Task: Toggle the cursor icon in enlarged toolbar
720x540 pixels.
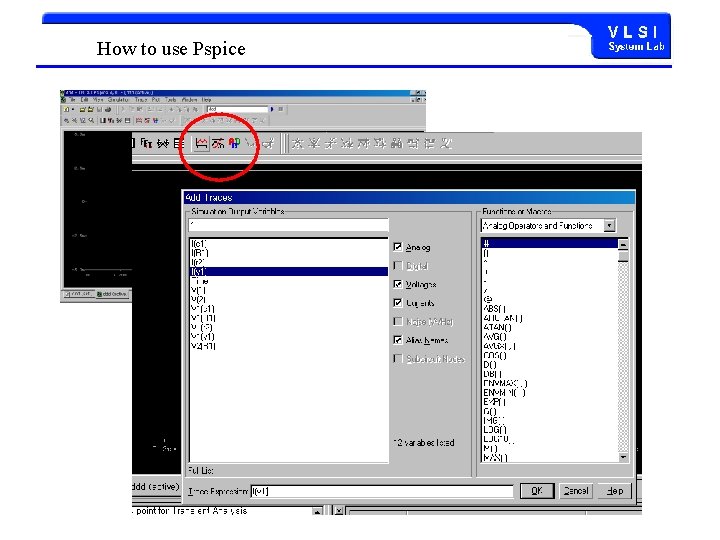Action: point(268,143)
